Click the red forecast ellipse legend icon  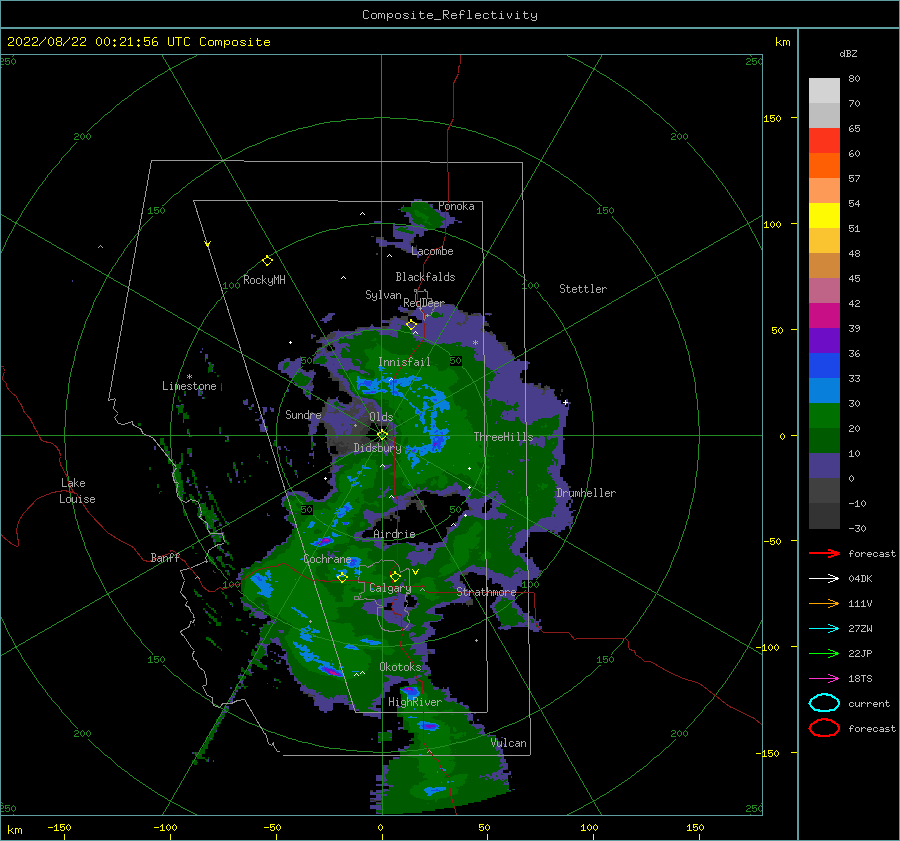coord(824,728)
